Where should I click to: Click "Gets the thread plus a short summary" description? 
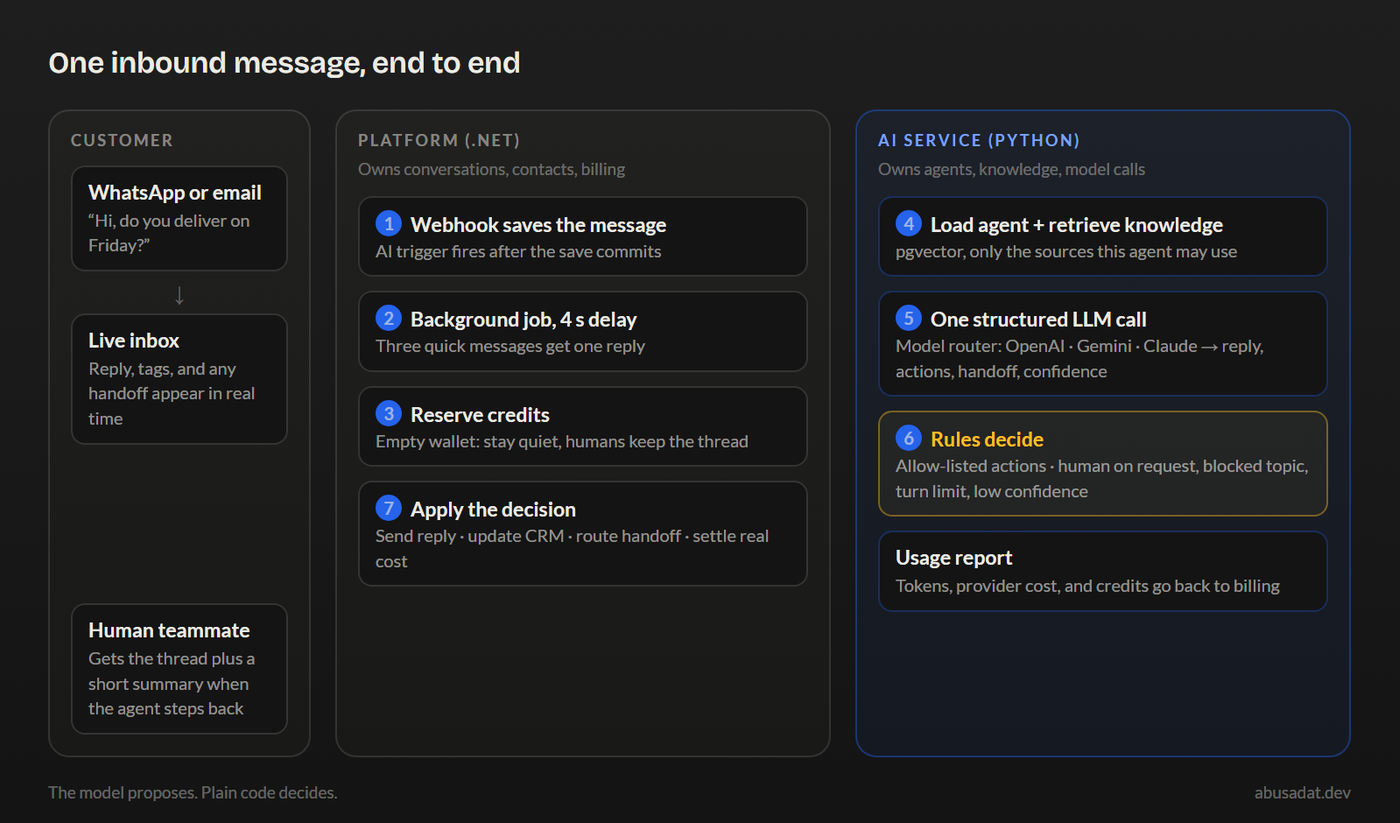point(172,684)
